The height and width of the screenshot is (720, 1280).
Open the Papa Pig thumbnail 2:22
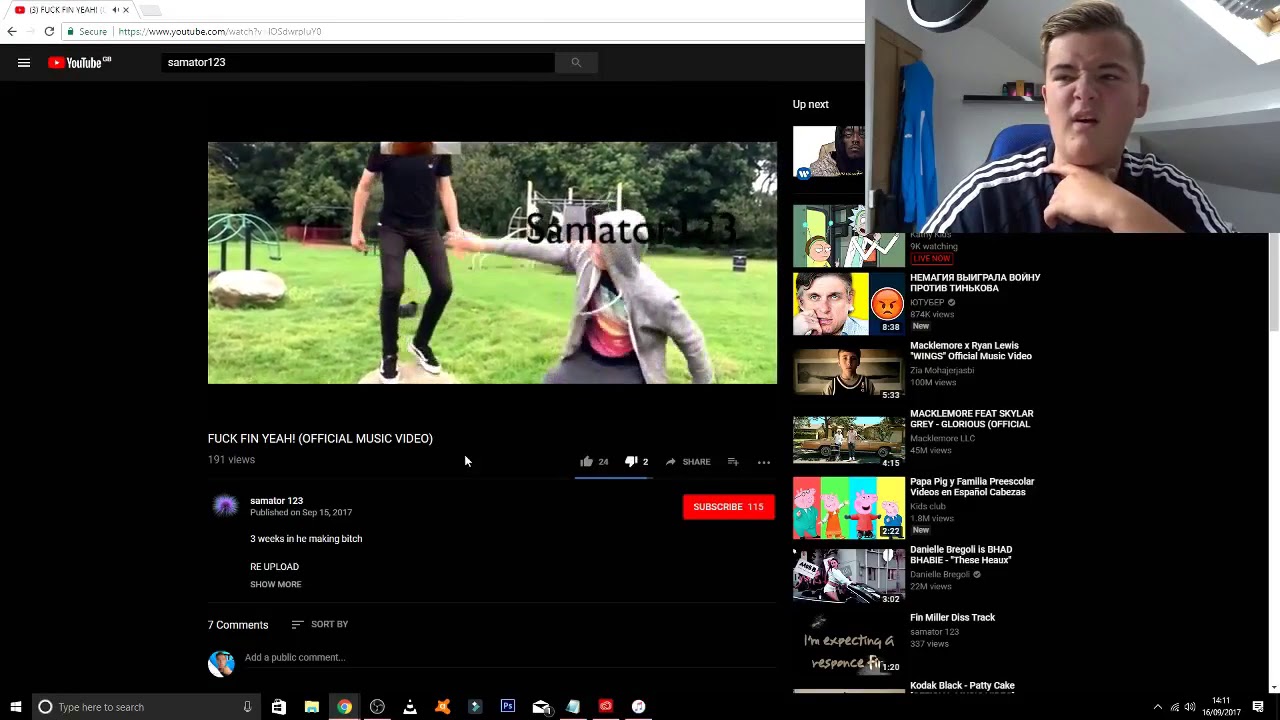coord(849,508)
